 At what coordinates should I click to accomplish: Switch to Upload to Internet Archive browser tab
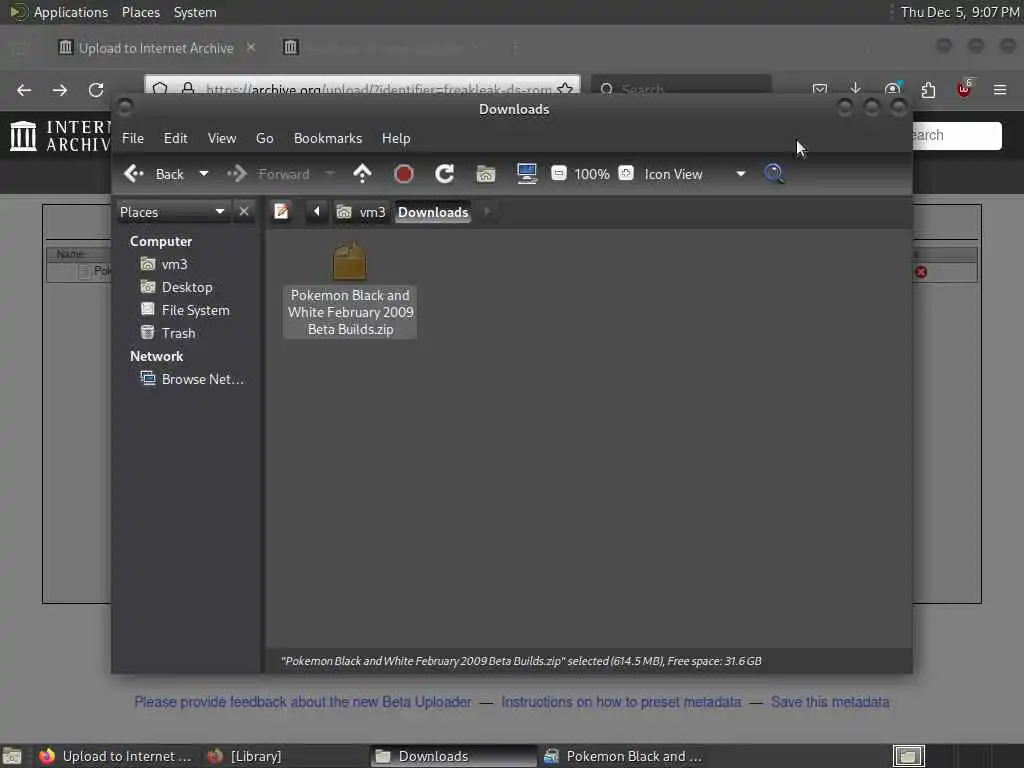pyautogui.click(x=155, y=48)
